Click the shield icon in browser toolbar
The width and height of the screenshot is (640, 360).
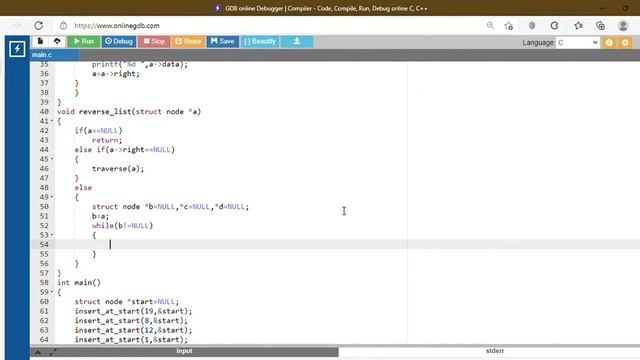click(x=531, y=26)
